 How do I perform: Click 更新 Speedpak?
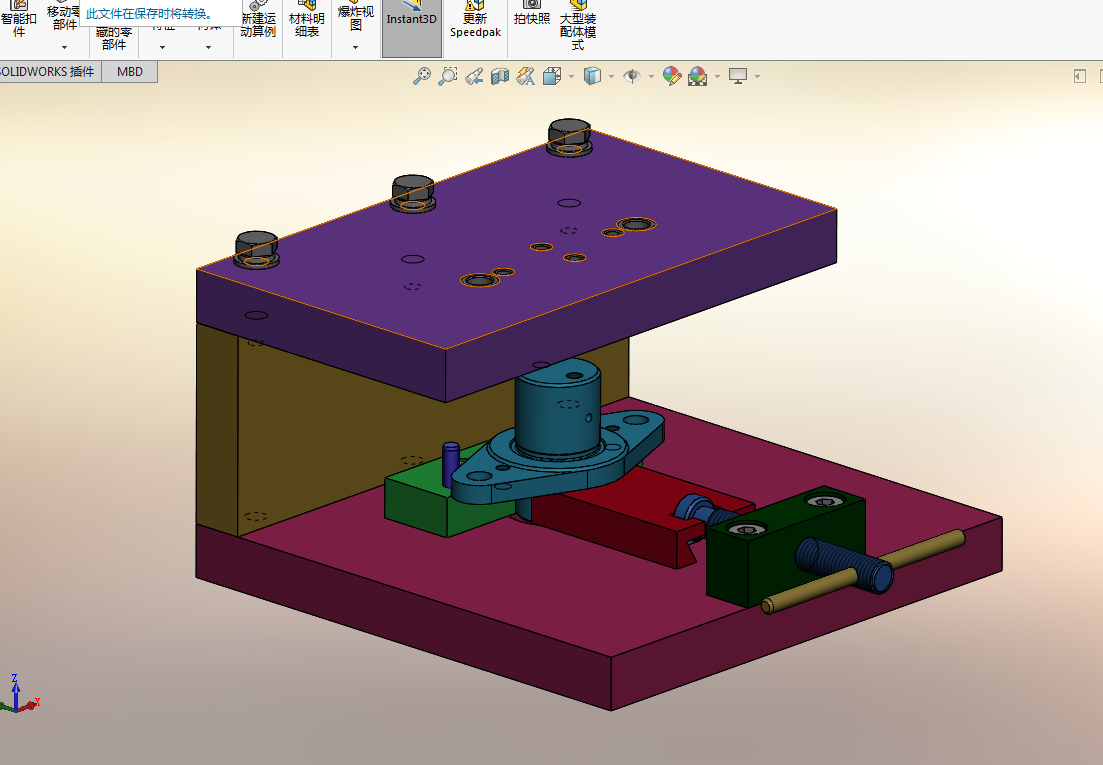click(476, 21)
